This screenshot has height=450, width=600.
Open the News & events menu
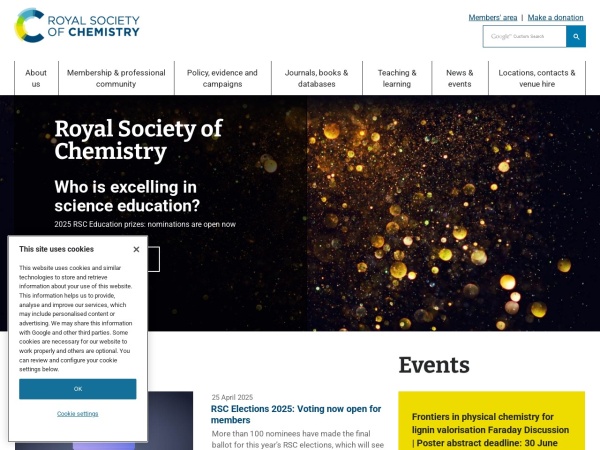coord(460,78)
